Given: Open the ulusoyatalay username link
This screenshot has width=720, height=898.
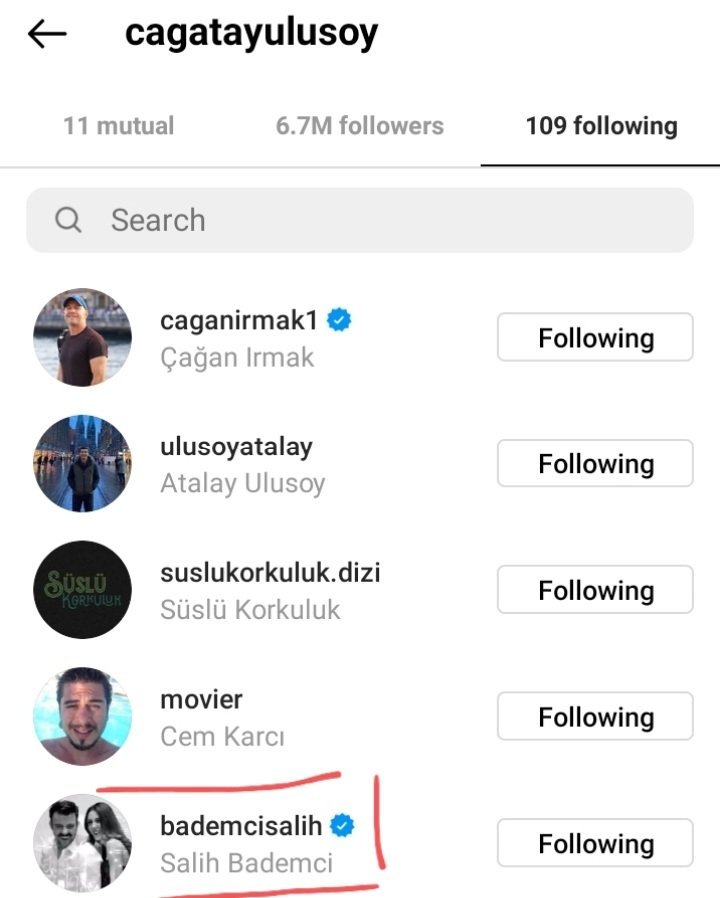Looking at the screenshot, I should (236, 447).
